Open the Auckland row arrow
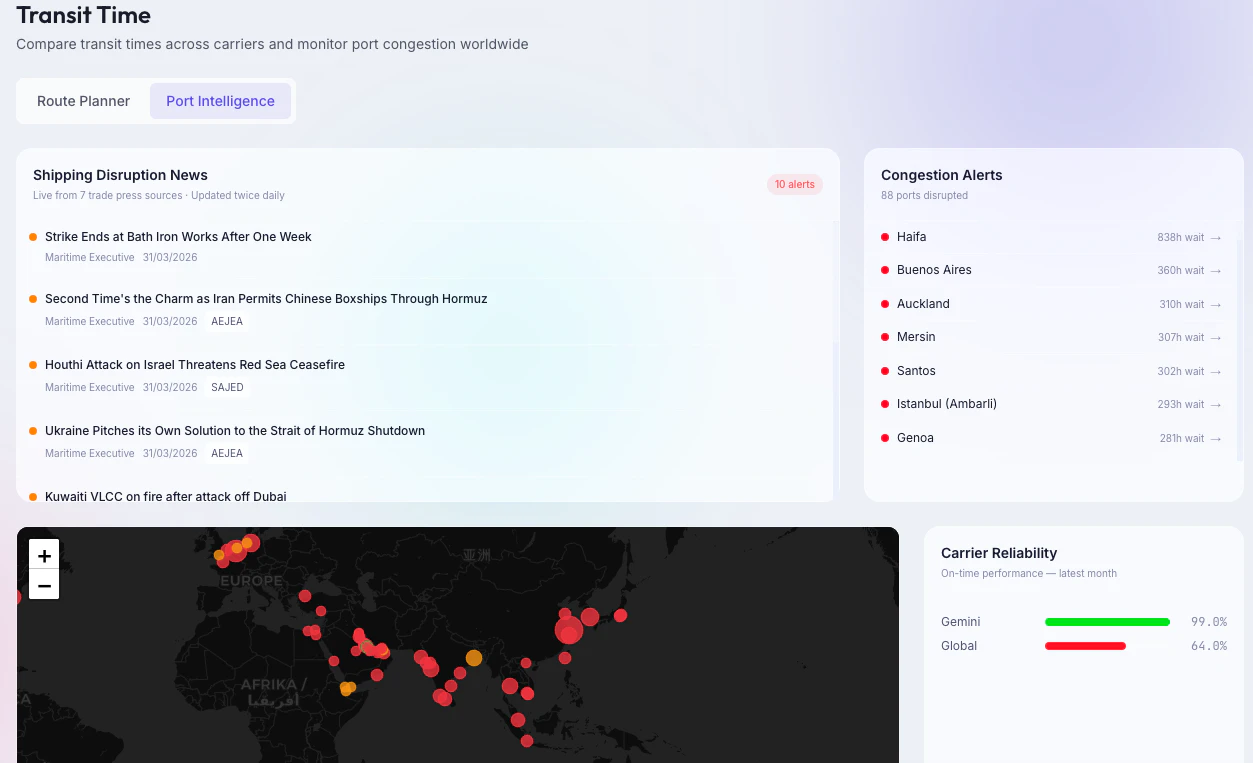The image size is (1253, 763). coord(1216,305)
